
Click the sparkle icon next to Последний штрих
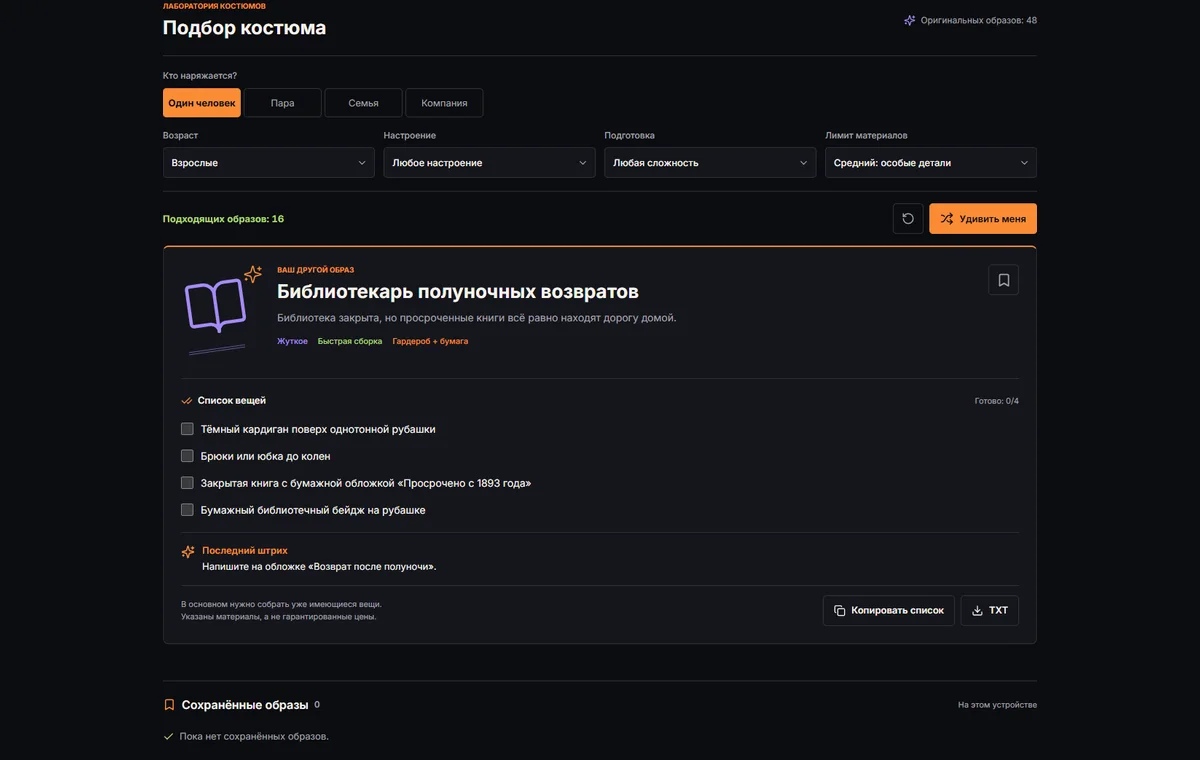tap(188, 552)
